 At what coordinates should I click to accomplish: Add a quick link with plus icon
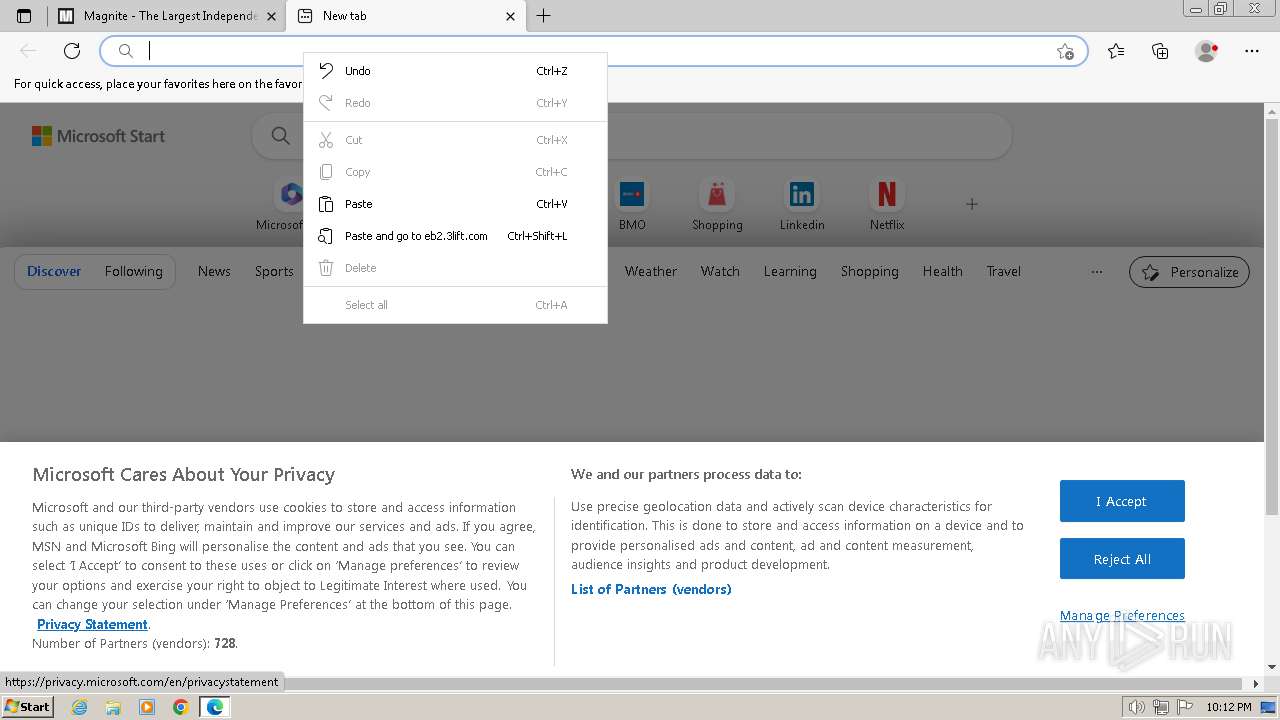tap(971, 204)
